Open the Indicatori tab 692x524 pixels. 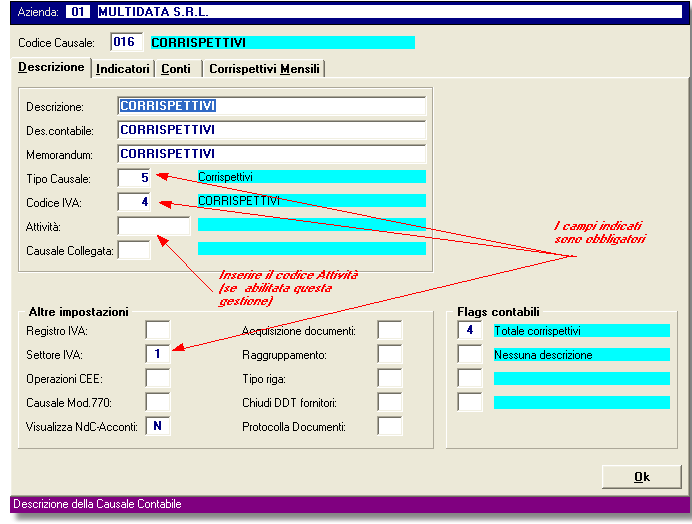pyautogui.click(x=123, y=69)
